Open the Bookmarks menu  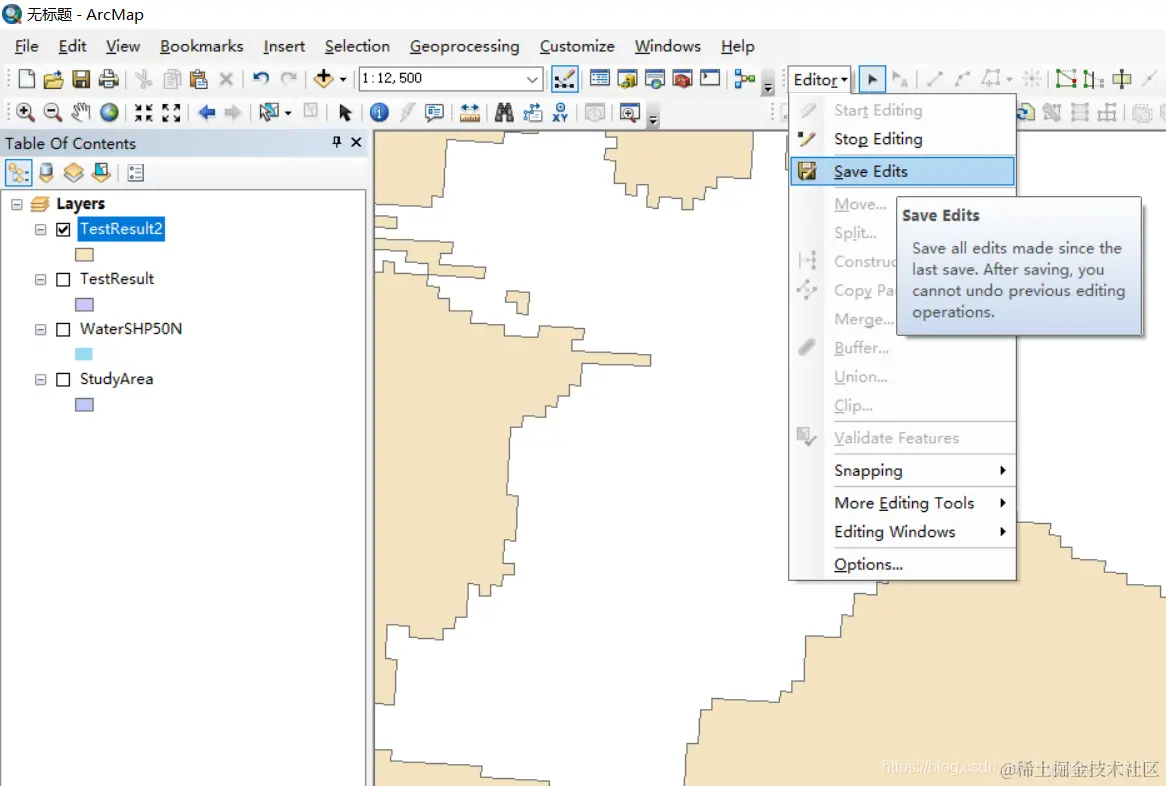click(202, 46)
